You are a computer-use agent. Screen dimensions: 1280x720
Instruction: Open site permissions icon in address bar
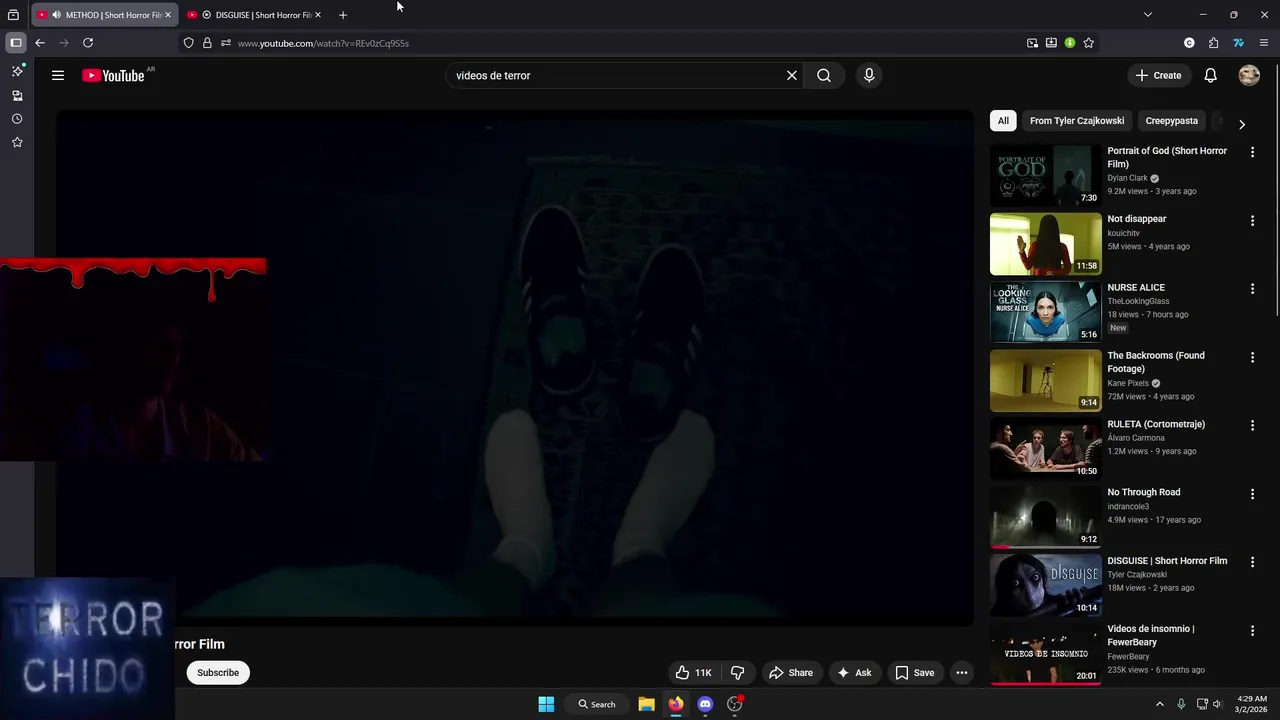coord(226,43)
